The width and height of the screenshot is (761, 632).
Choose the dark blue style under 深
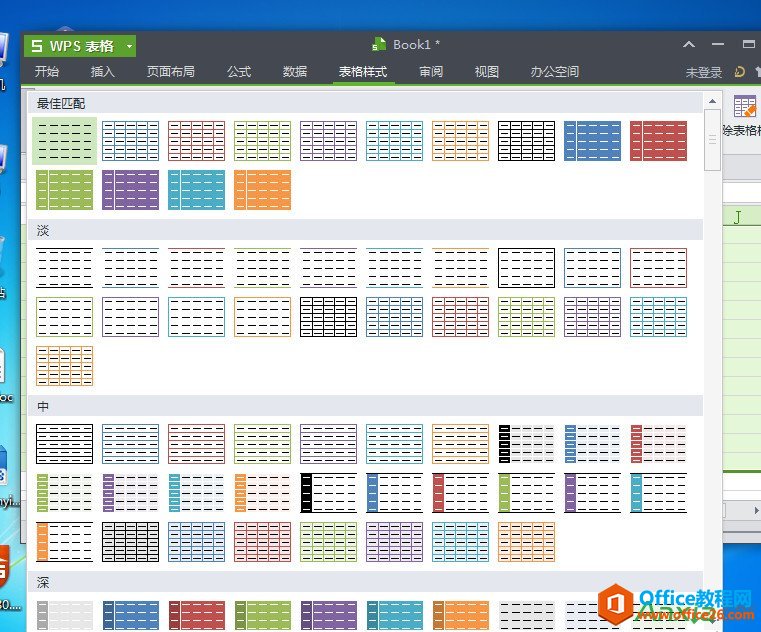tap(131, 615)
